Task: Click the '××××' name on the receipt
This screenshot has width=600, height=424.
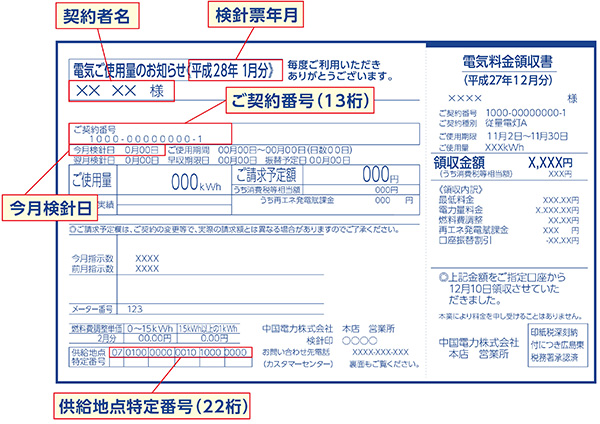Action: pyautogui.click(x=465, y=99)
